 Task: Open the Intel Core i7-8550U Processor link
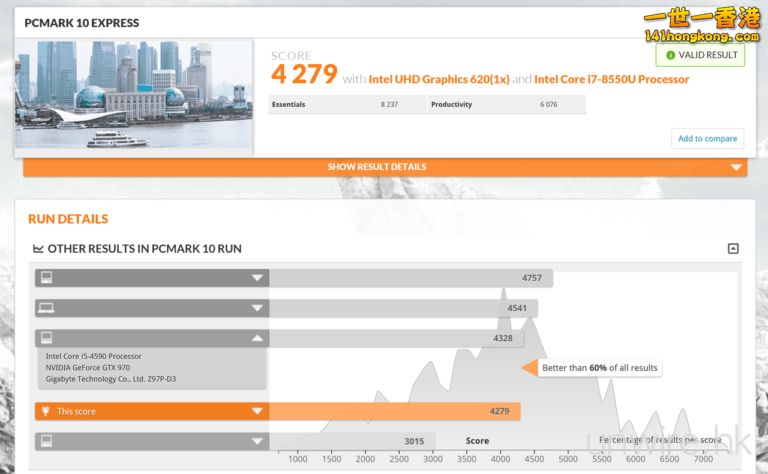pyautogui.click(x=611, y=79)
